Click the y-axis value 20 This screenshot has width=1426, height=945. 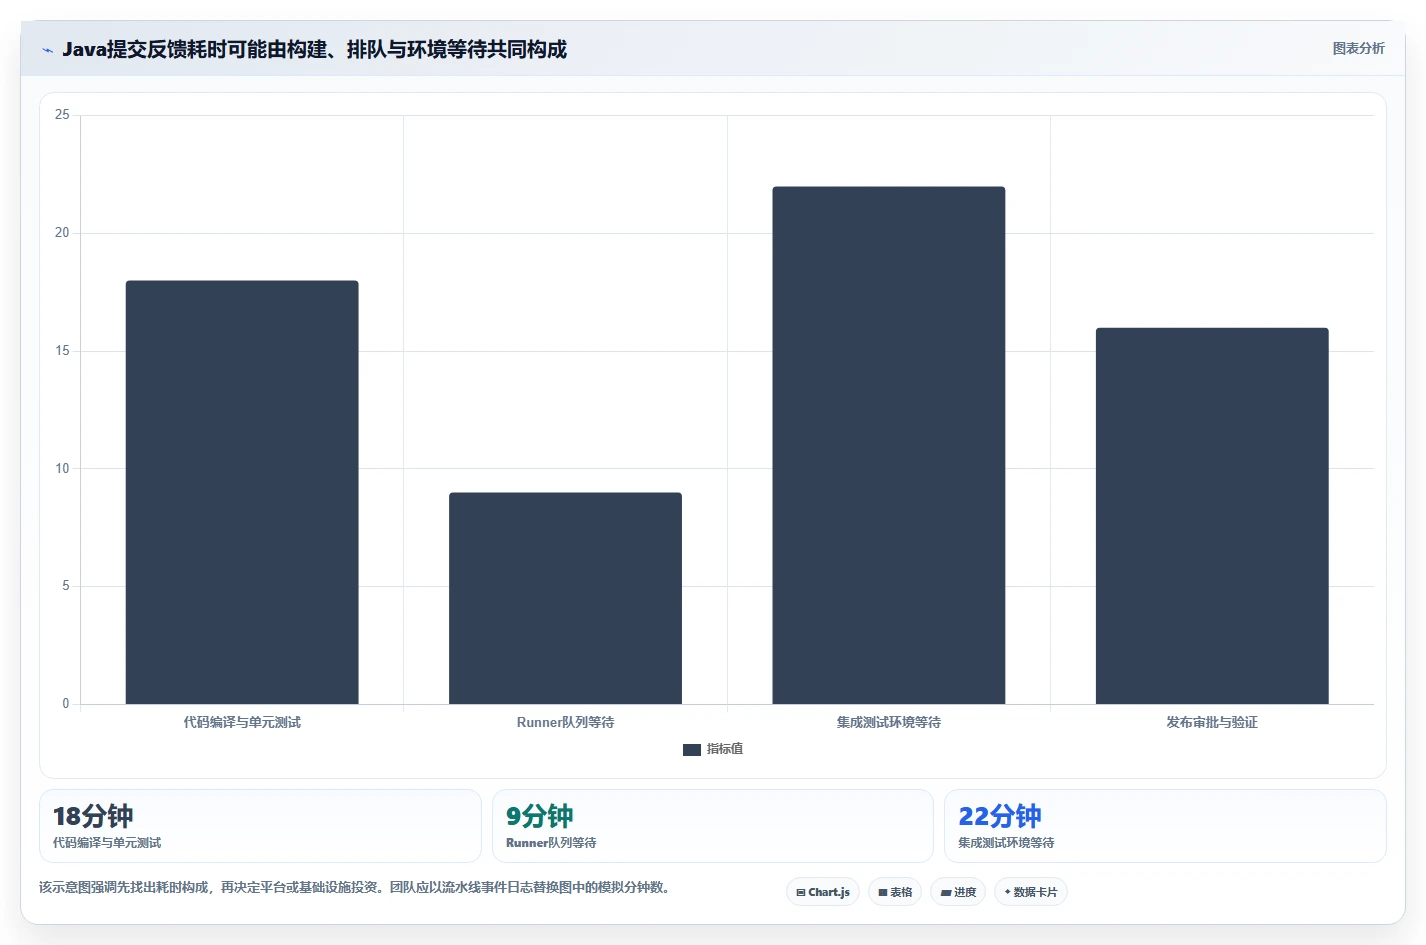coord(62,233)
